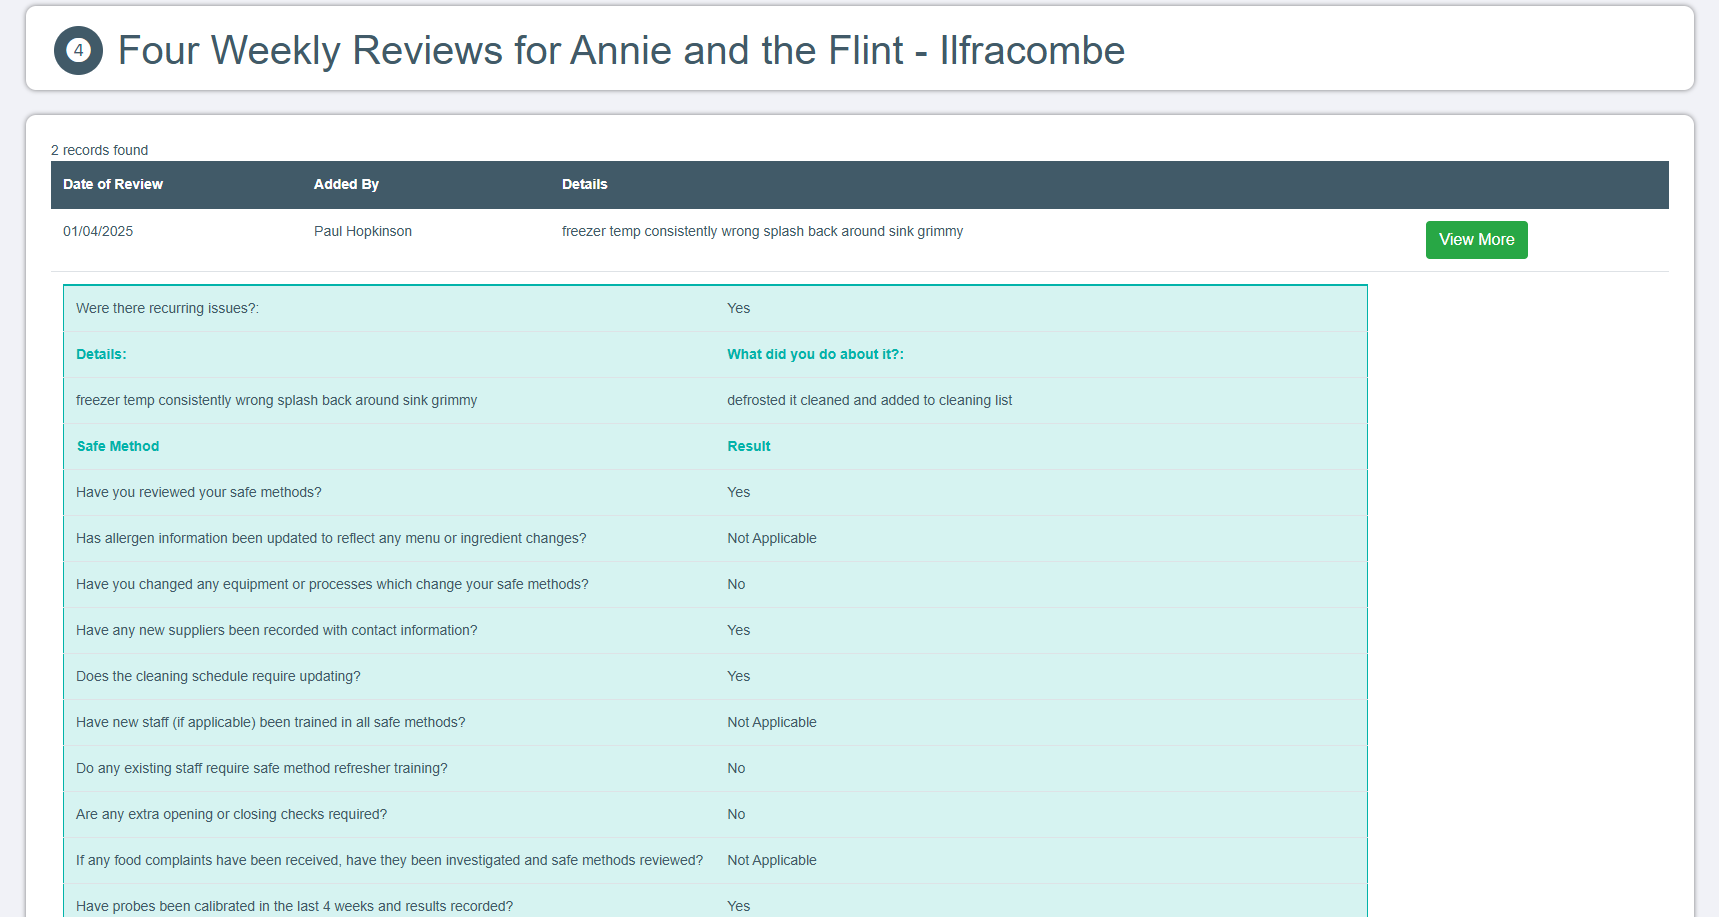
Task: Click the Four Weekly Reviews page title
Action: pyautogui.click(x=621, y=50)
